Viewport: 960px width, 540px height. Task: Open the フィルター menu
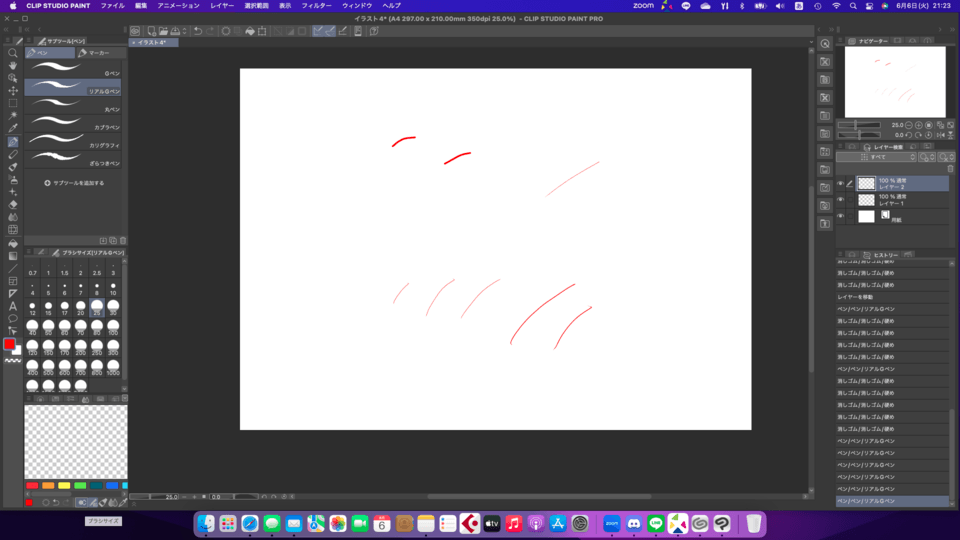click(317, 6)
